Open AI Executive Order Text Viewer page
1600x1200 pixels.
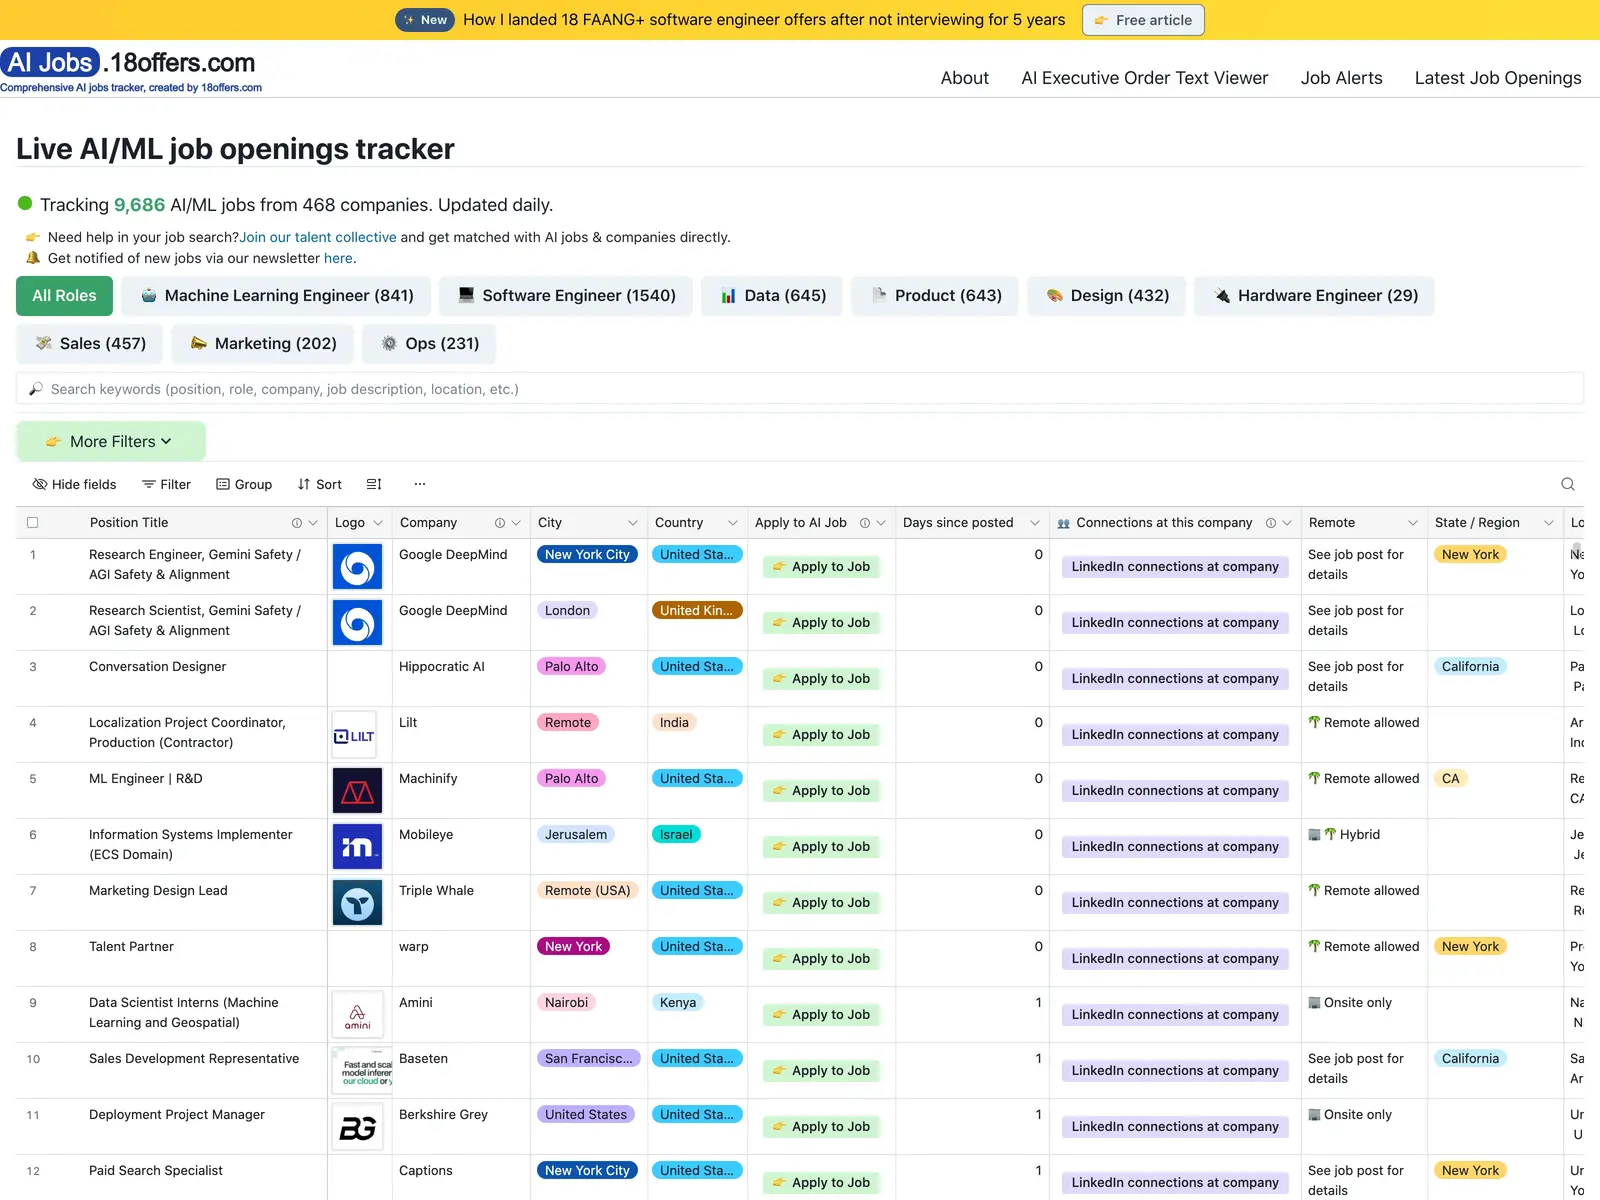click(x=1144, y=78)
